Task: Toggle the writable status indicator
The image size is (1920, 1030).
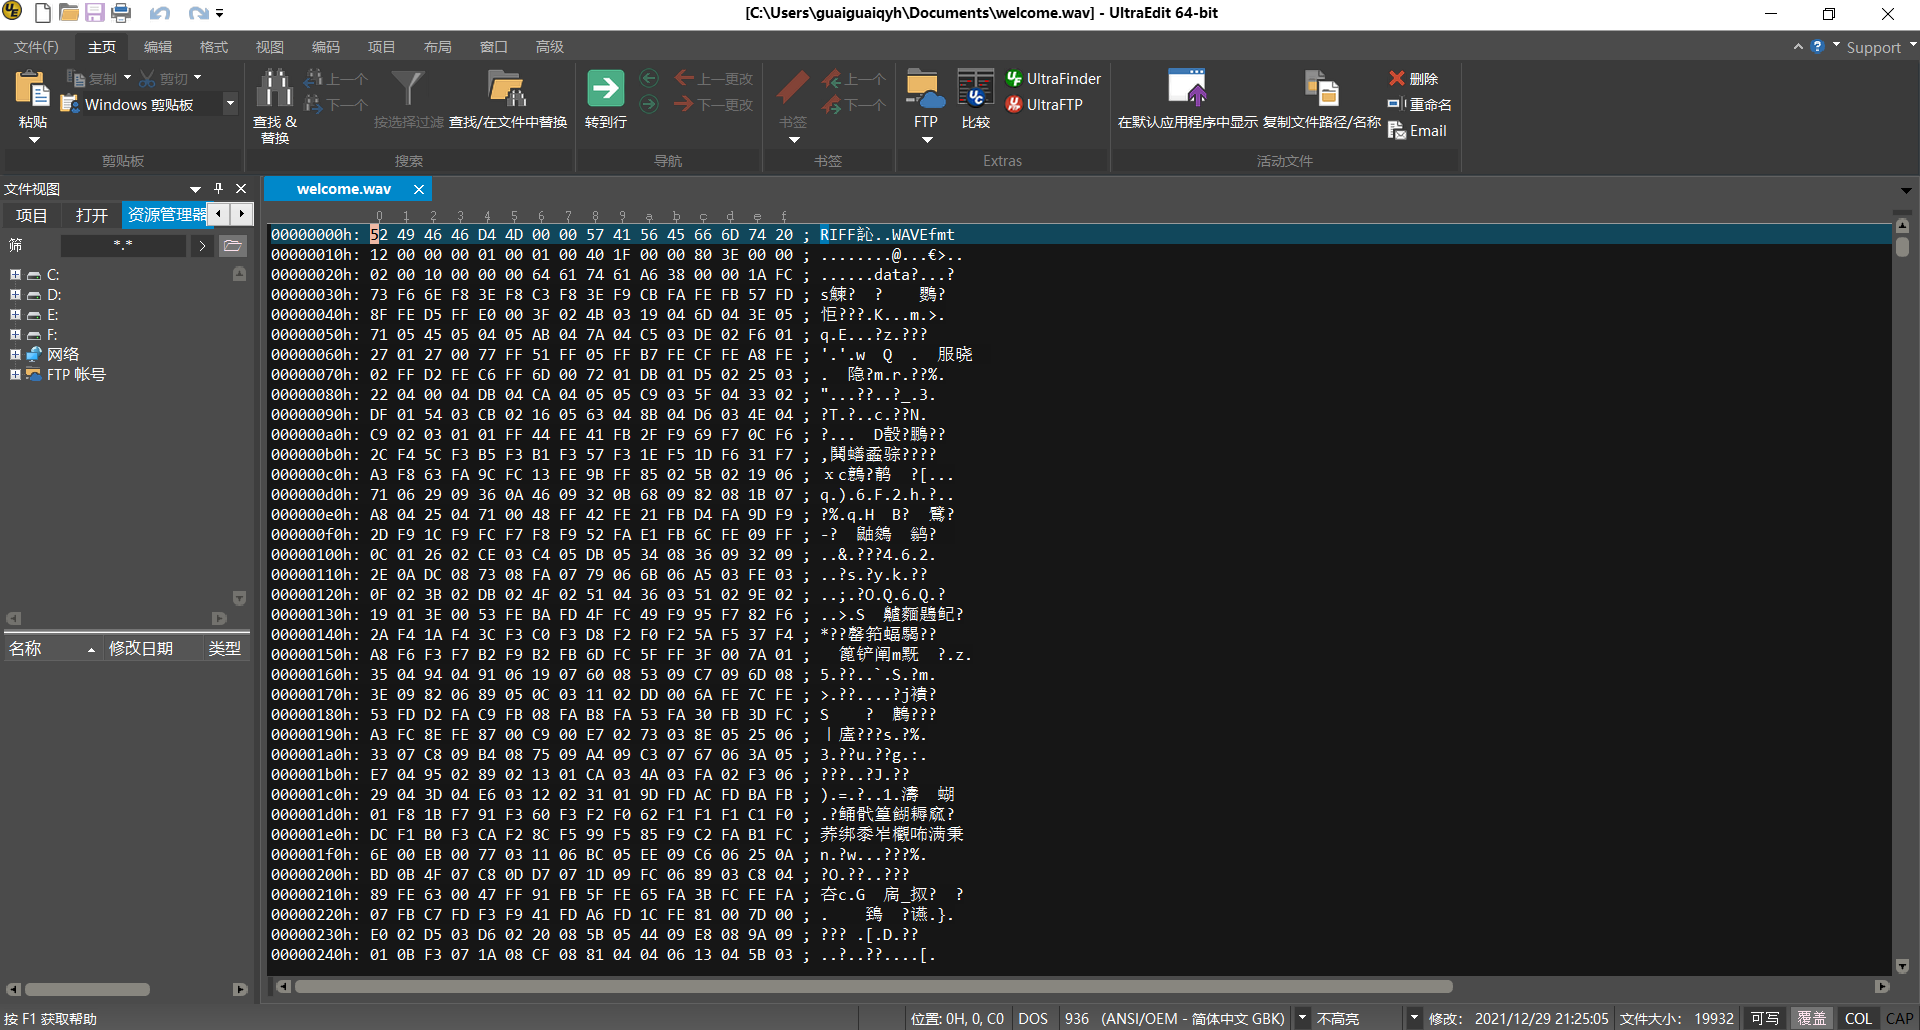Action: click(1765, 1018)
